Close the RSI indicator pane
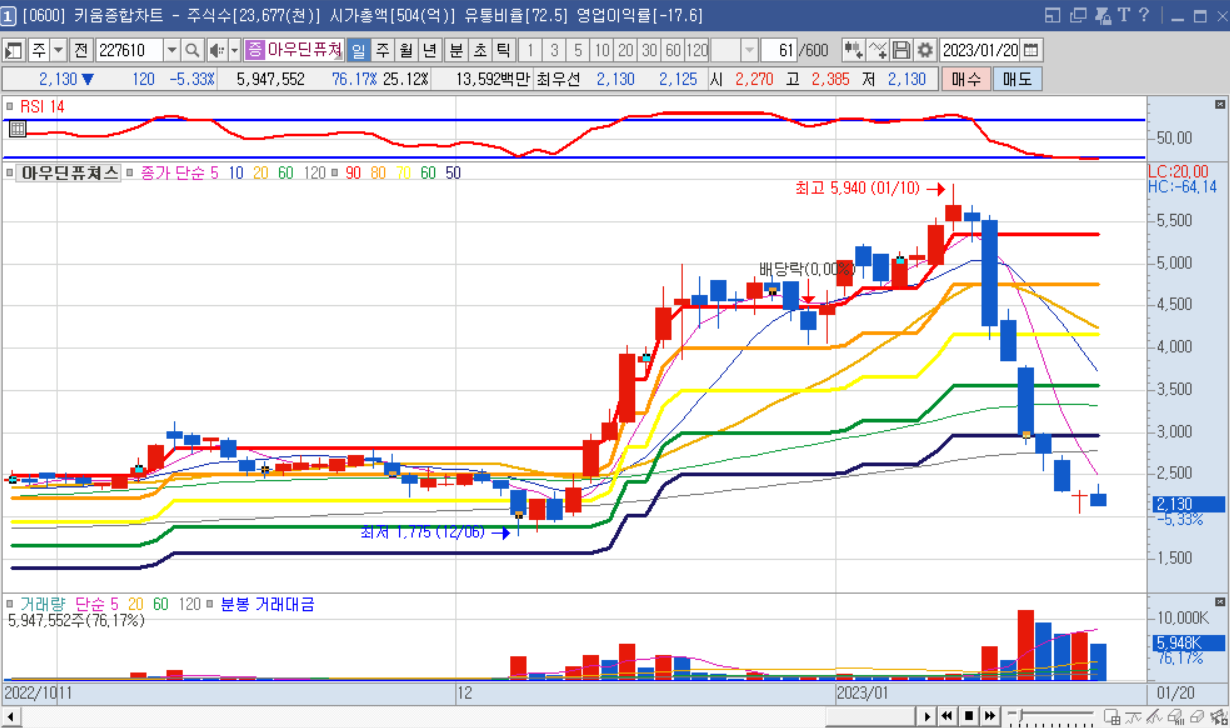Image resolution: width=1230 pixels, height=728 pixels. point(1220,104)
